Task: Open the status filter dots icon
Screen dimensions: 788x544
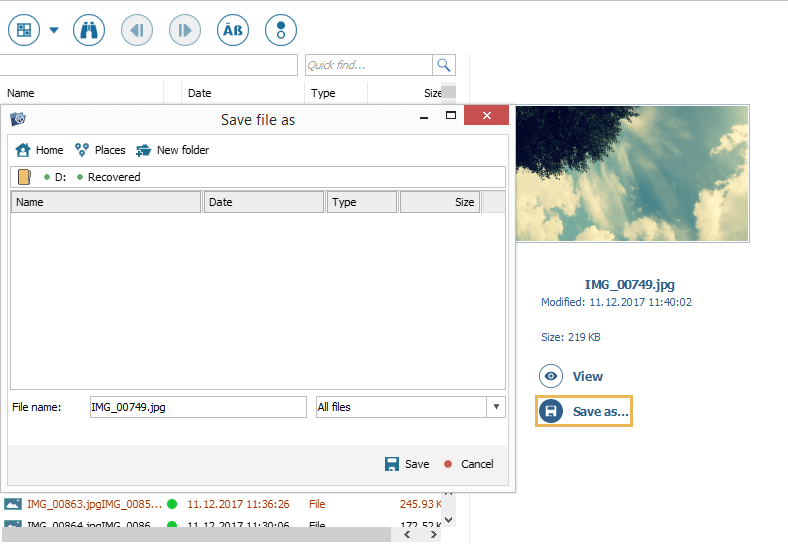Action: [281, 30]
